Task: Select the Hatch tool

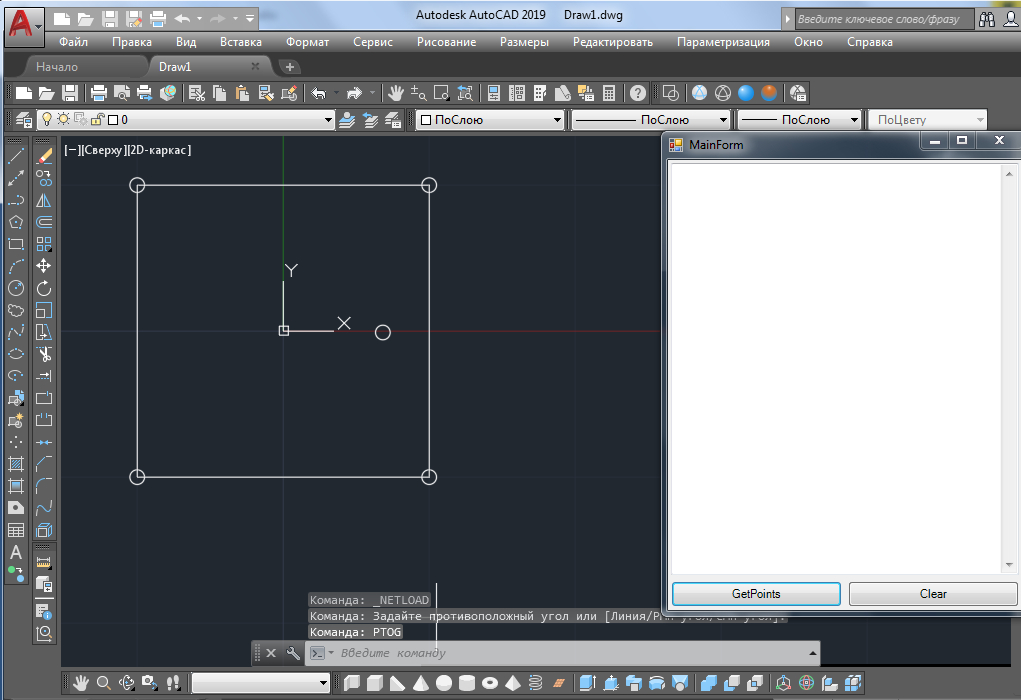Action: coord(16,464)
